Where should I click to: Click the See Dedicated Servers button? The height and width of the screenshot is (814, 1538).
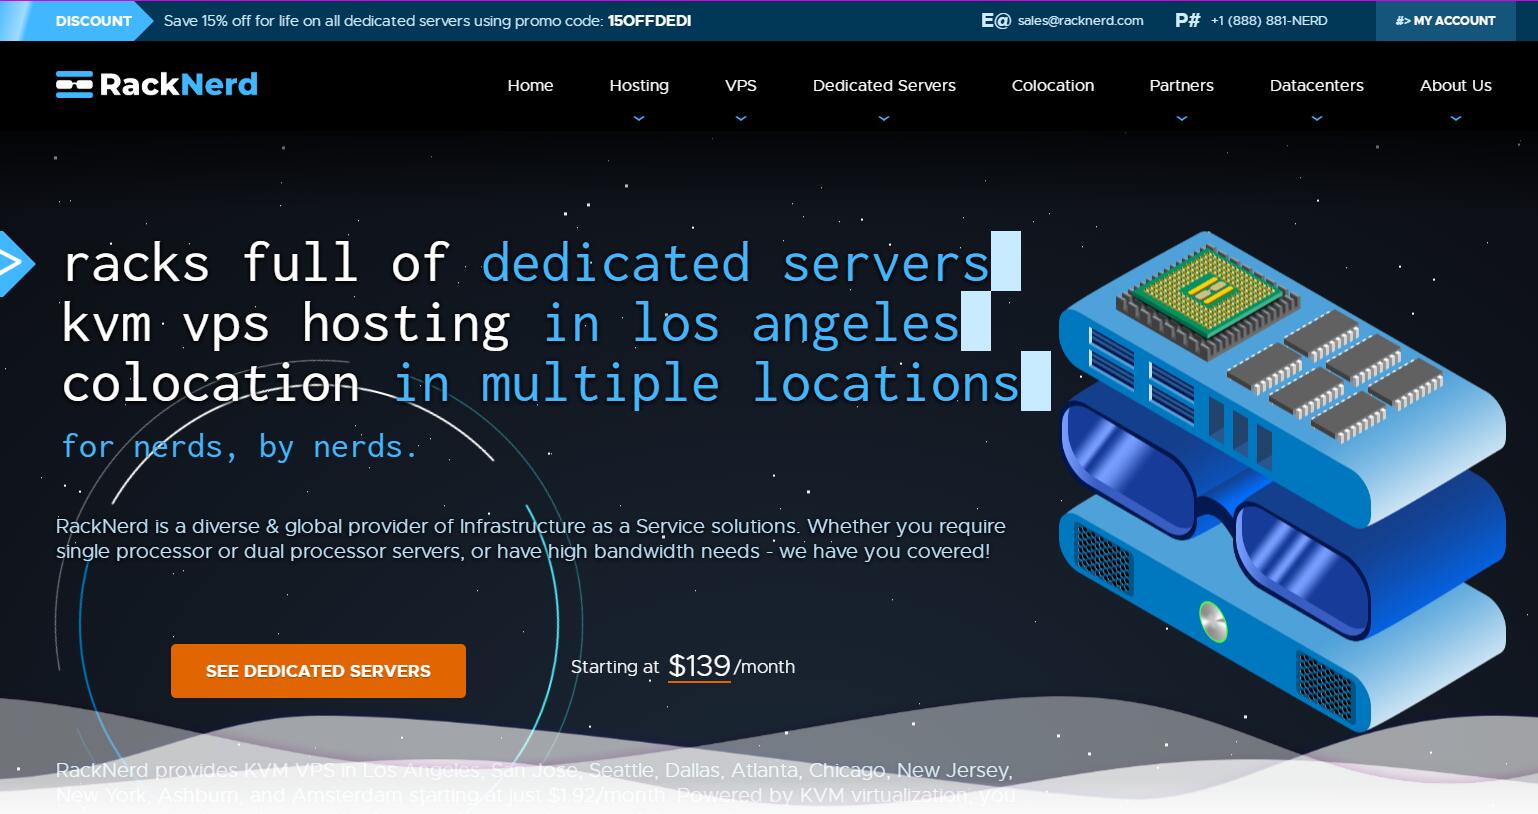pyautogui.click(x=318, y=671)
